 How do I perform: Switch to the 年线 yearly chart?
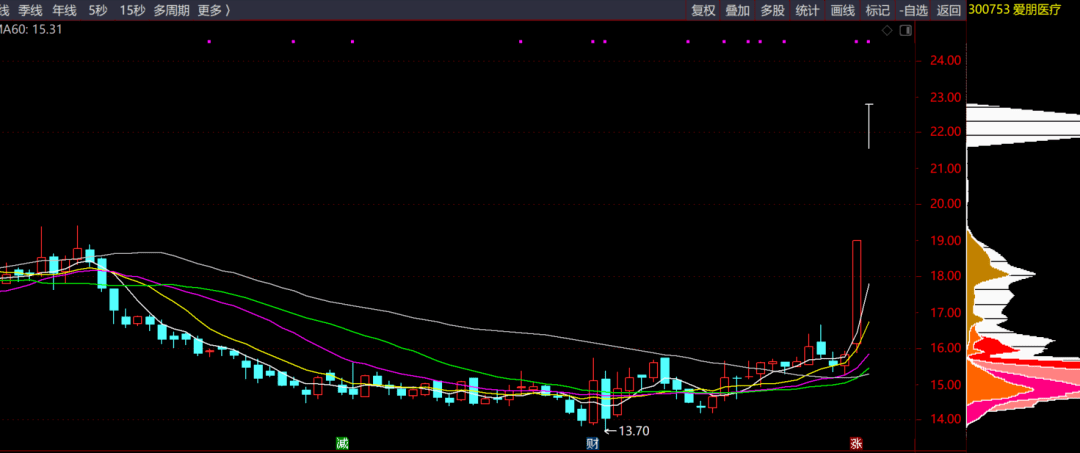click(64, 10)
